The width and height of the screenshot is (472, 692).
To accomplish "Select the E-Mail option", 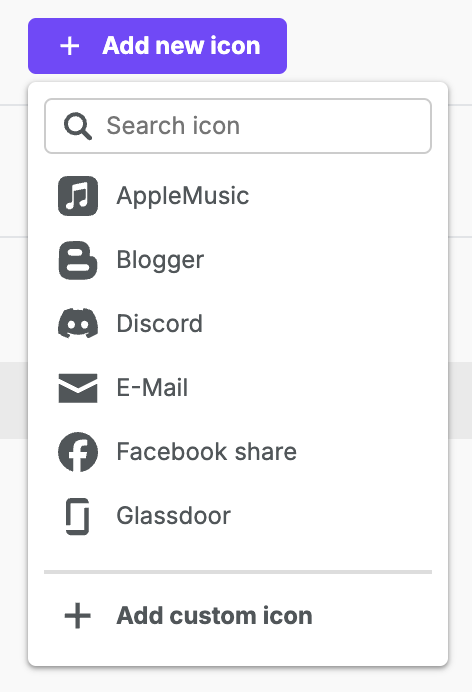I will pos(238,388).
